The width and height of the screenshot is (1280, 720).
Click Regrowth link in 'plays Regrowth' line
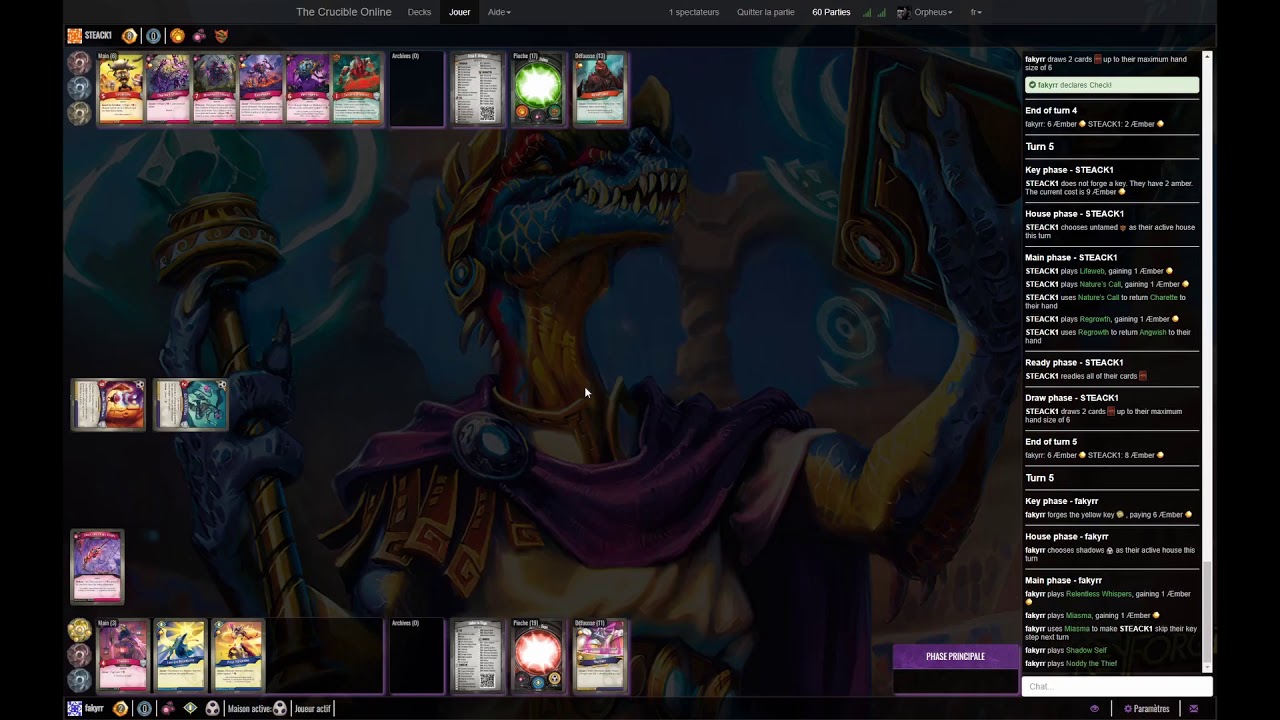[1095, 319]
